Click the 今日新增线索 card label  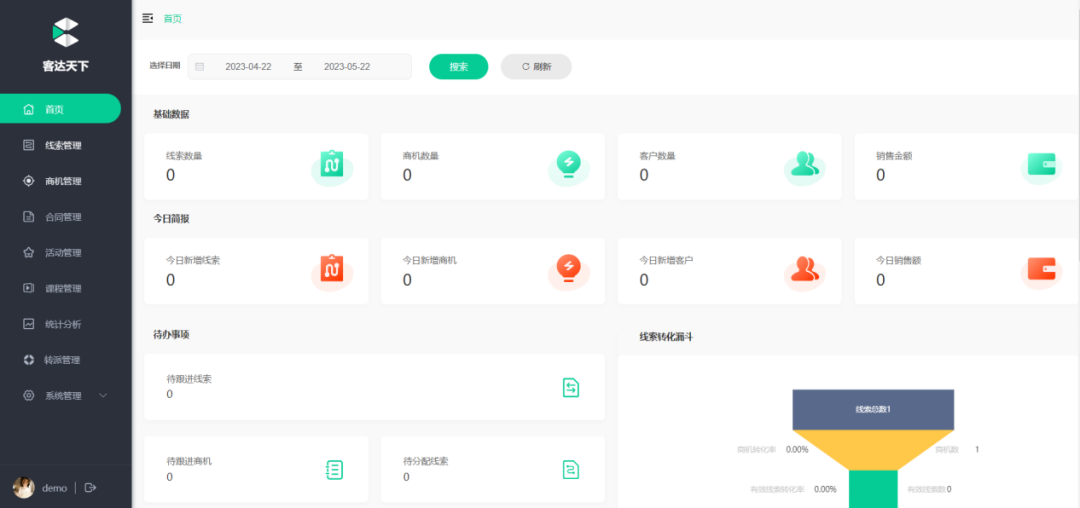coord(193,260)
